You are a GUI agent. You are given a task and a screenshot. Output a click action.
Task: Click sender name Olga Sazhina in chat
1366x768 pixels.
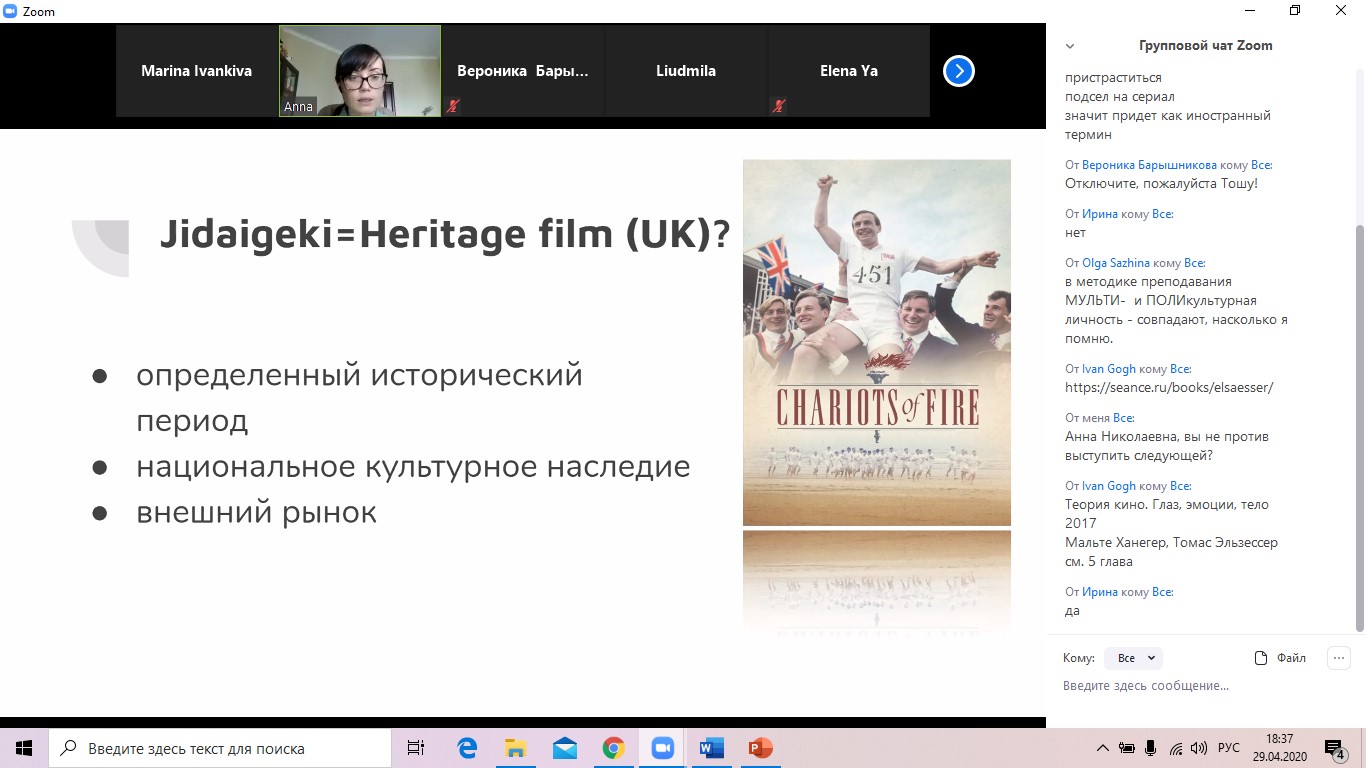tap(1116, 263)
